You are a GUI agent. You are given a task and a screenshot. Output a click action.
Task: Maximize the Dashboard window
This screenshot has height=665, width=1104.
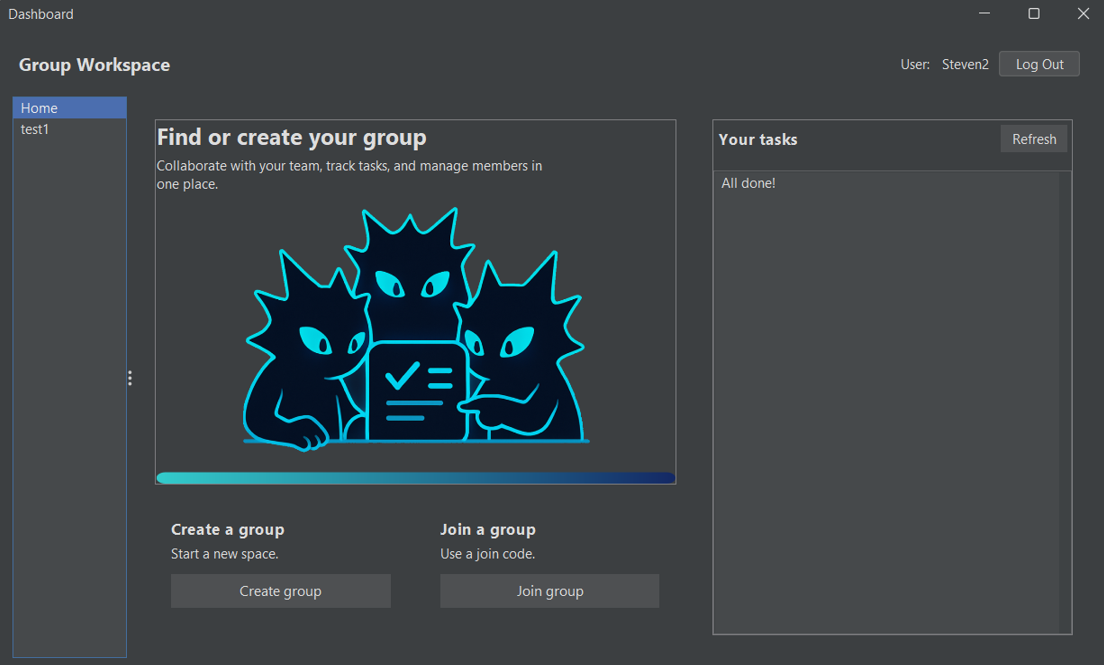point(1034,13)
